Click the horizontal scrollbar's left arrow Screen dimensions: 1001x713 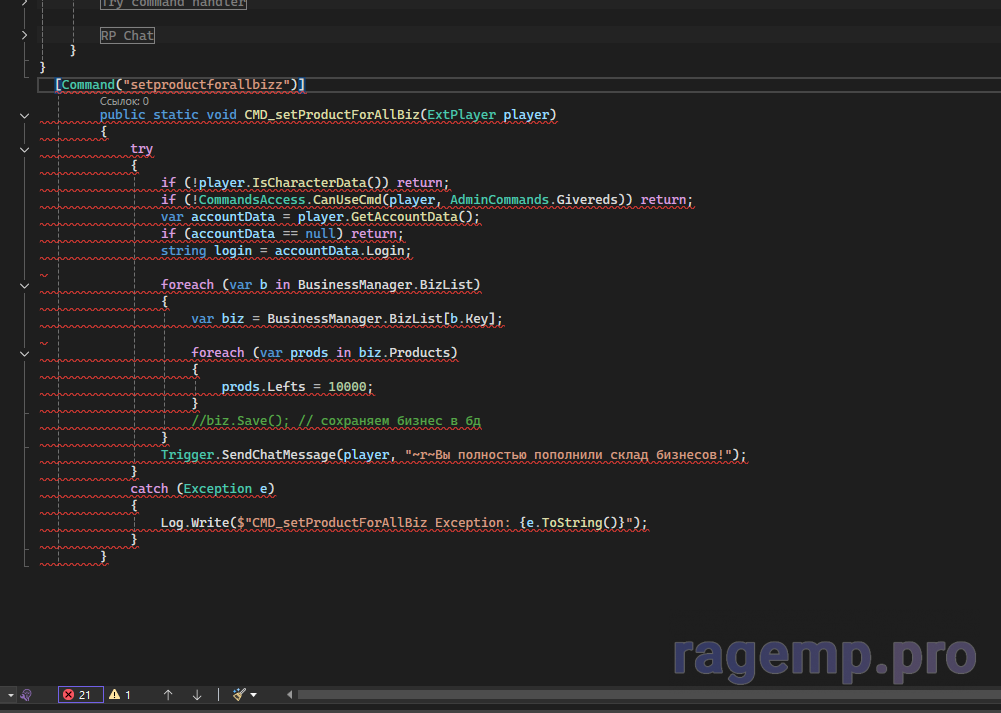[x=290, y=694]
